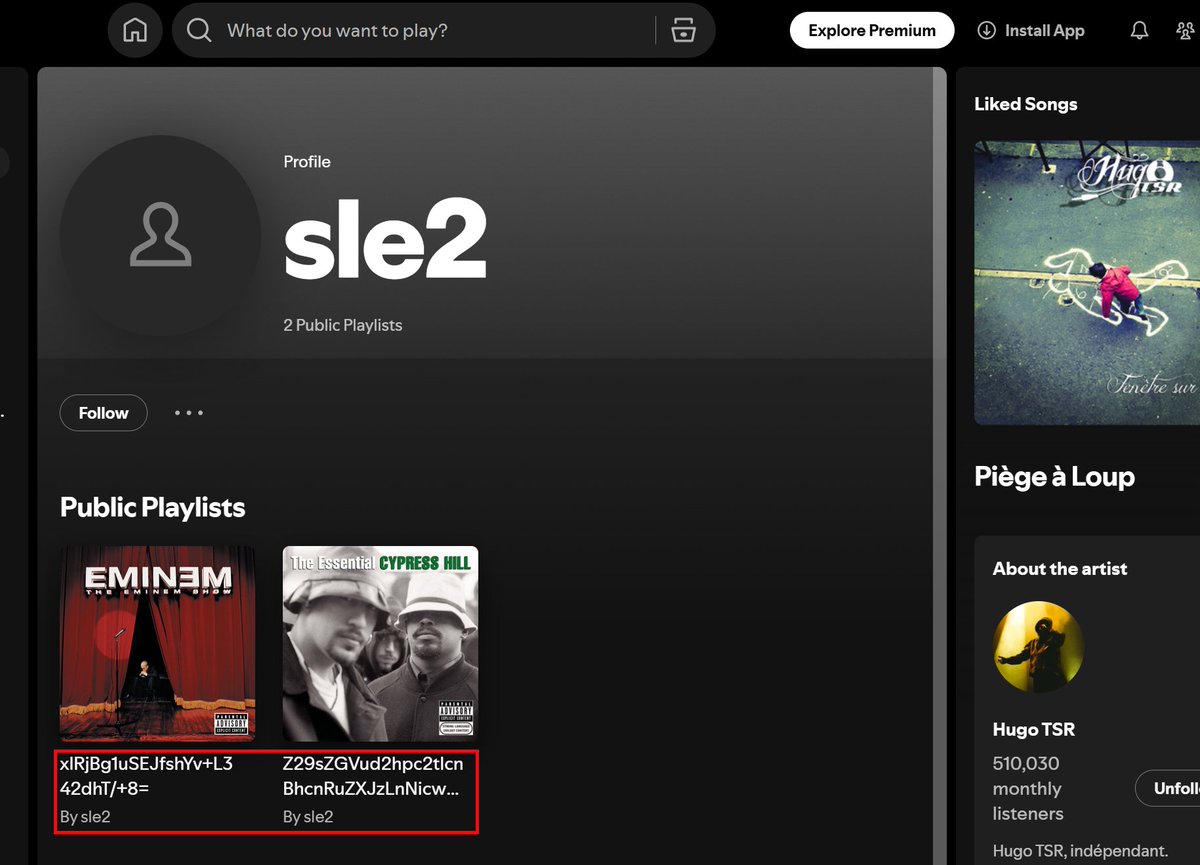Click Install App button
1200x865 pixels.
pyautogui.click(x=1031, y=31)
